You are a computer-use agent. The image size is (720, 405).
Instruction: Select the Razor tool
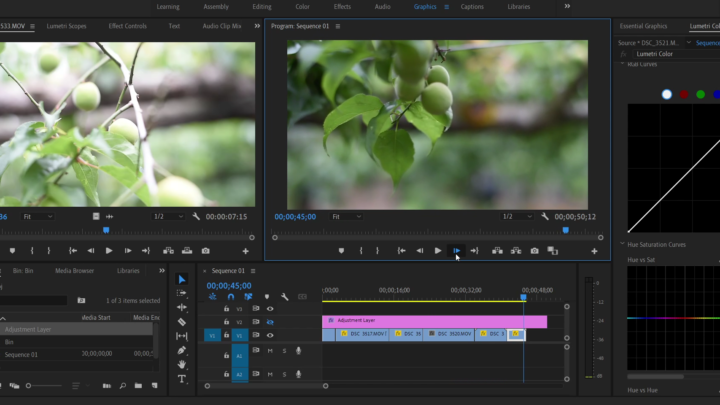(182, 322)
